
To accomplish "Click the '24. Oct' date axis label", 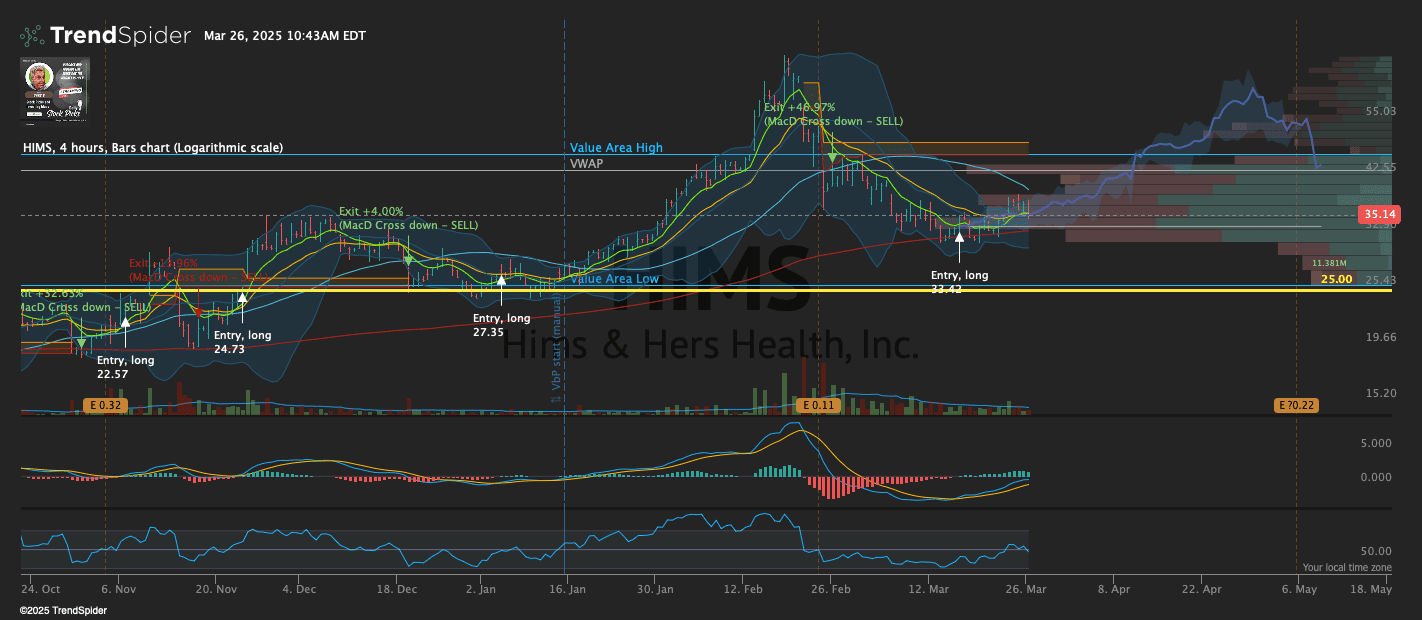I will [x=42, y=591].
